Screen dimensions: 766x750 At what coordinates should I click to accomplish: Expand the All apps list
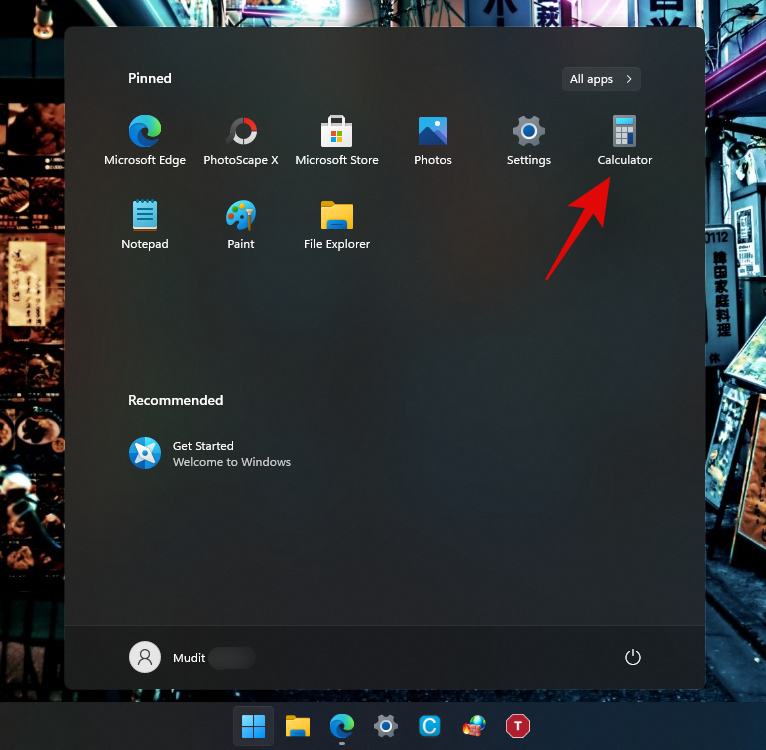point(601,79)
